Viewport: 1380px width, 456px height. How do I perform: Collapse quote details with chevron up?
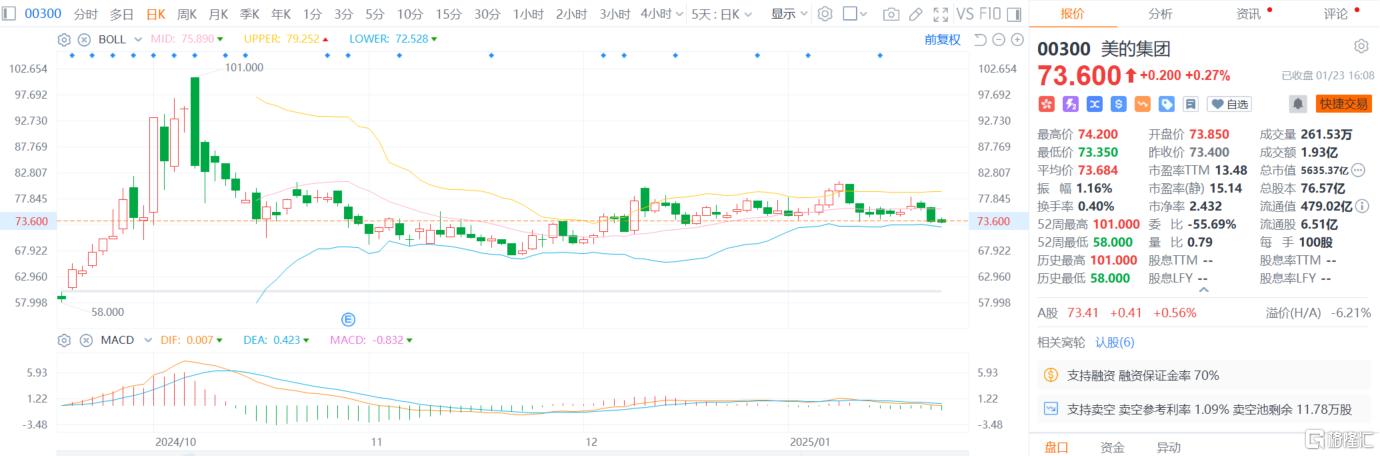point(1203,290)
